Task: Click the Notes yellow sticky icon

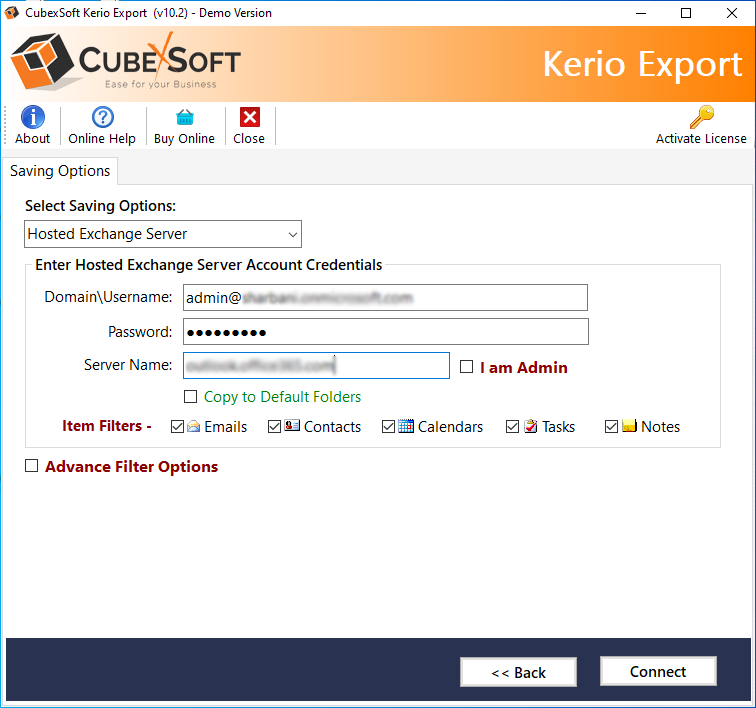Action: [x=629, y=426]
